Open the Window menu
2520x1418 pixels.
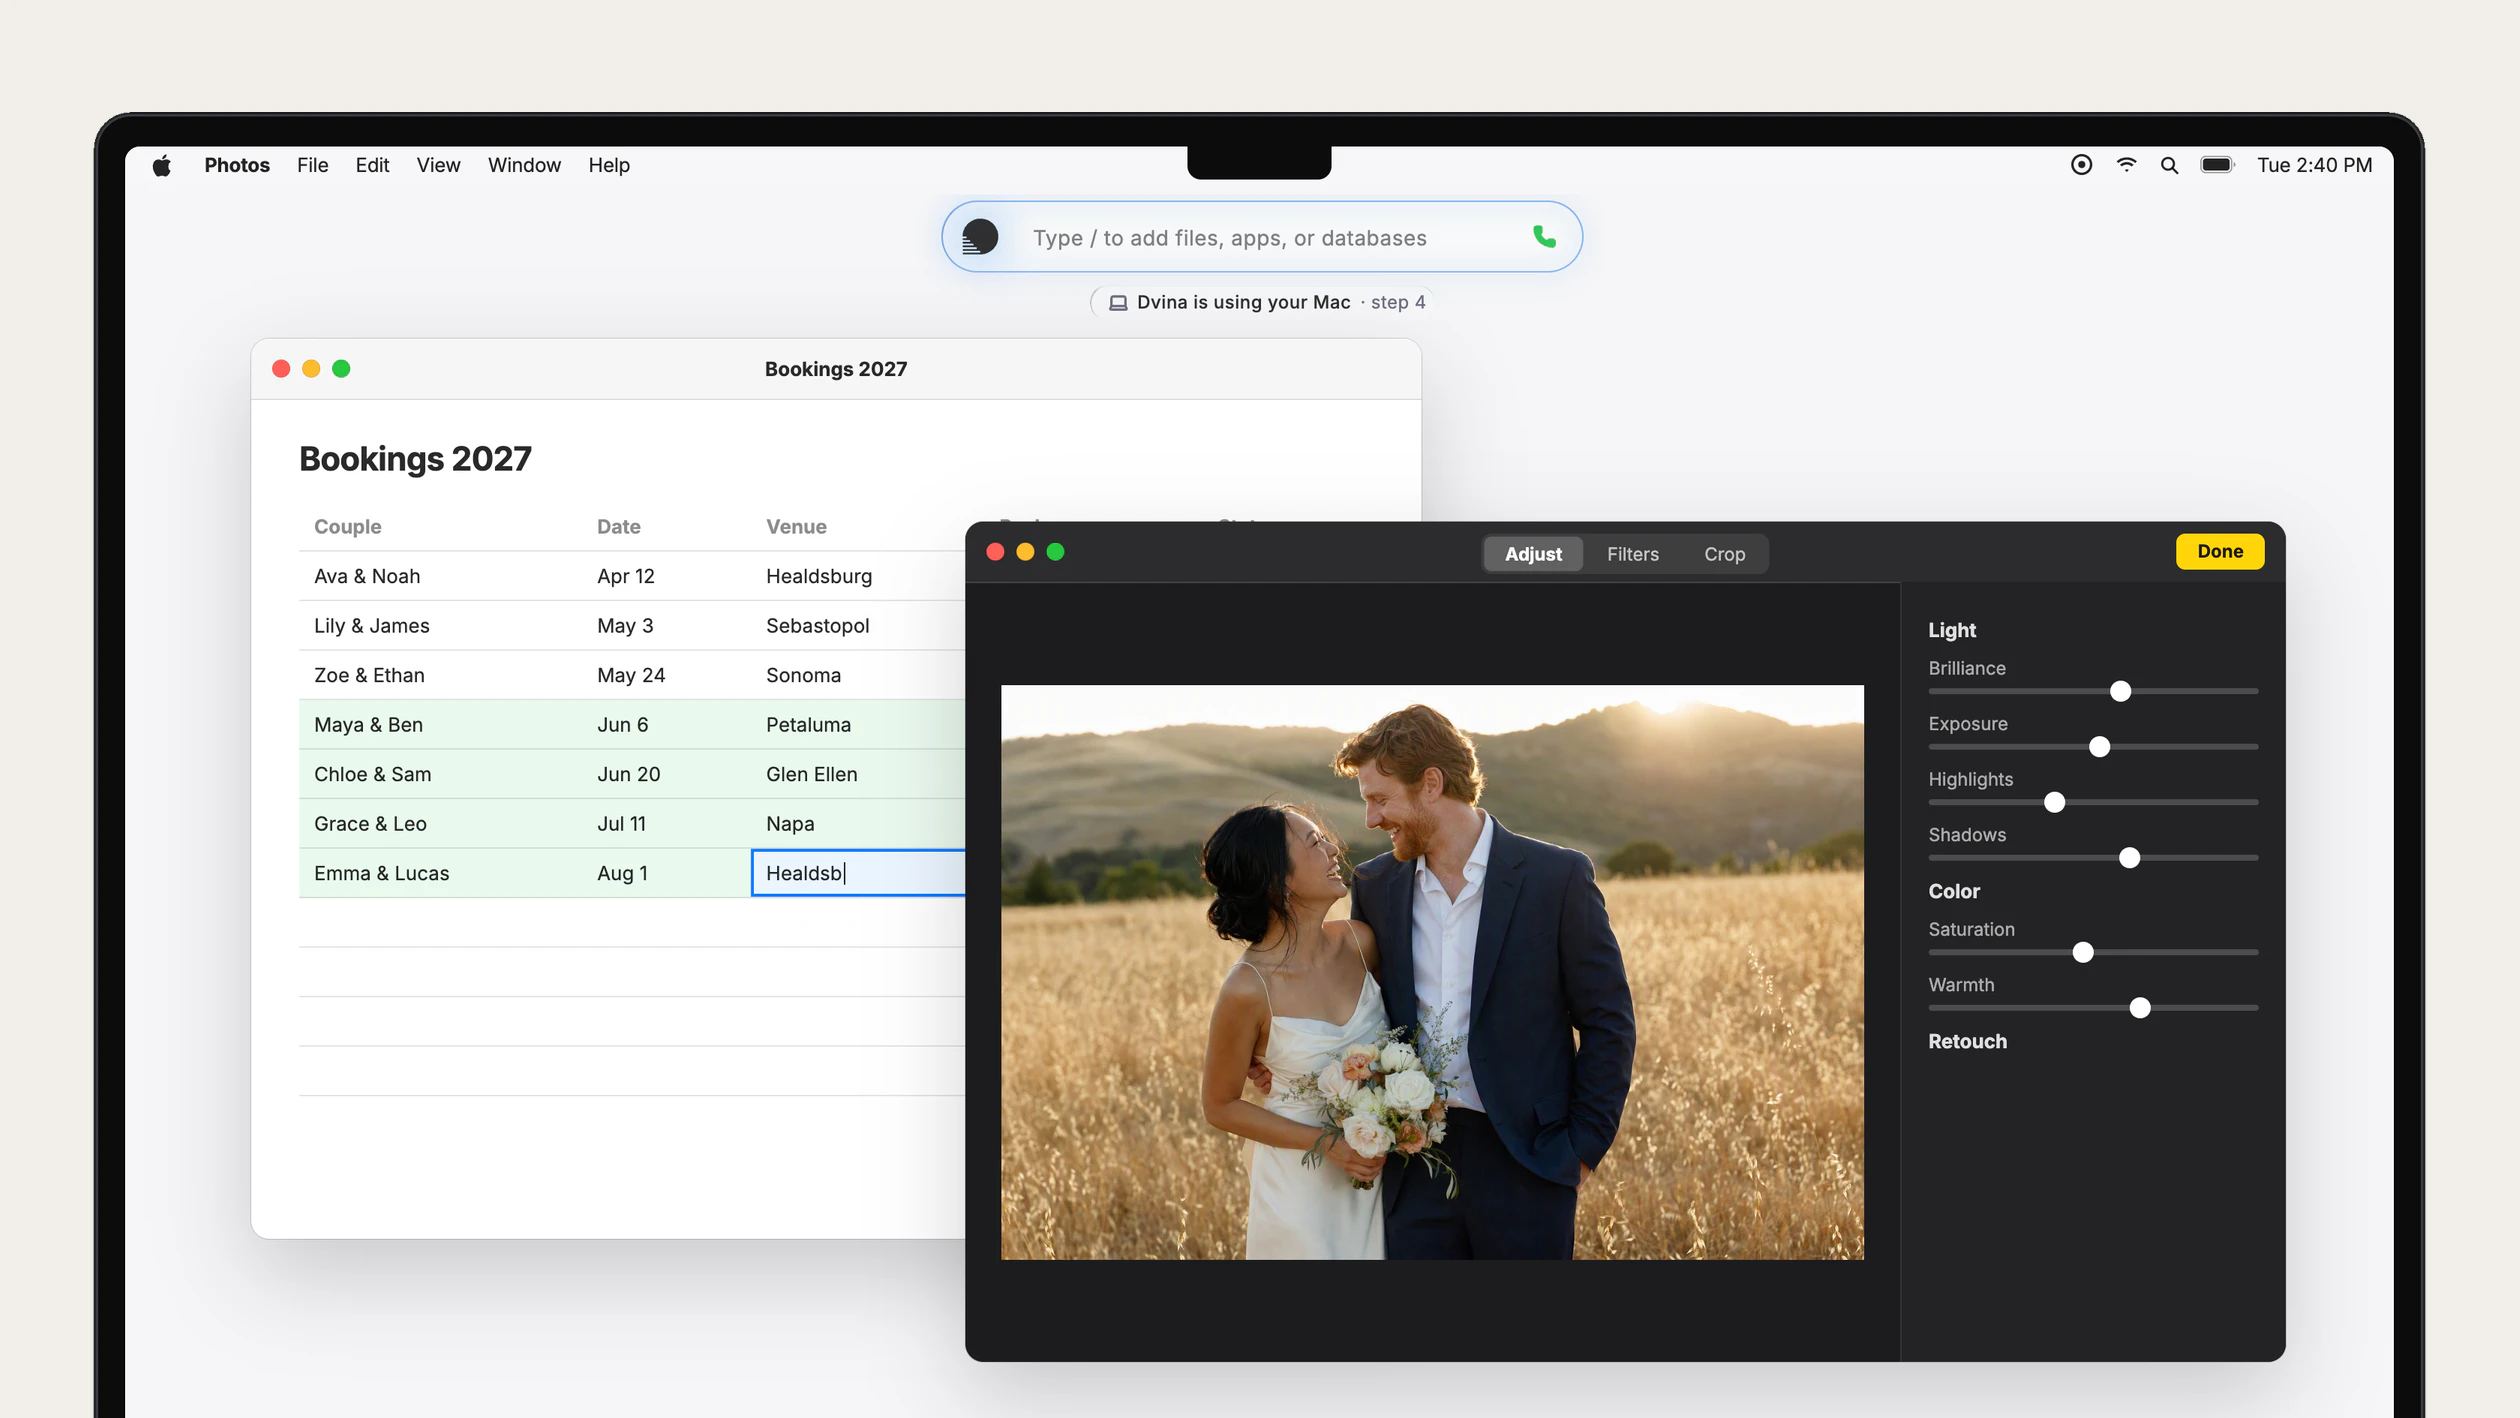524,165
